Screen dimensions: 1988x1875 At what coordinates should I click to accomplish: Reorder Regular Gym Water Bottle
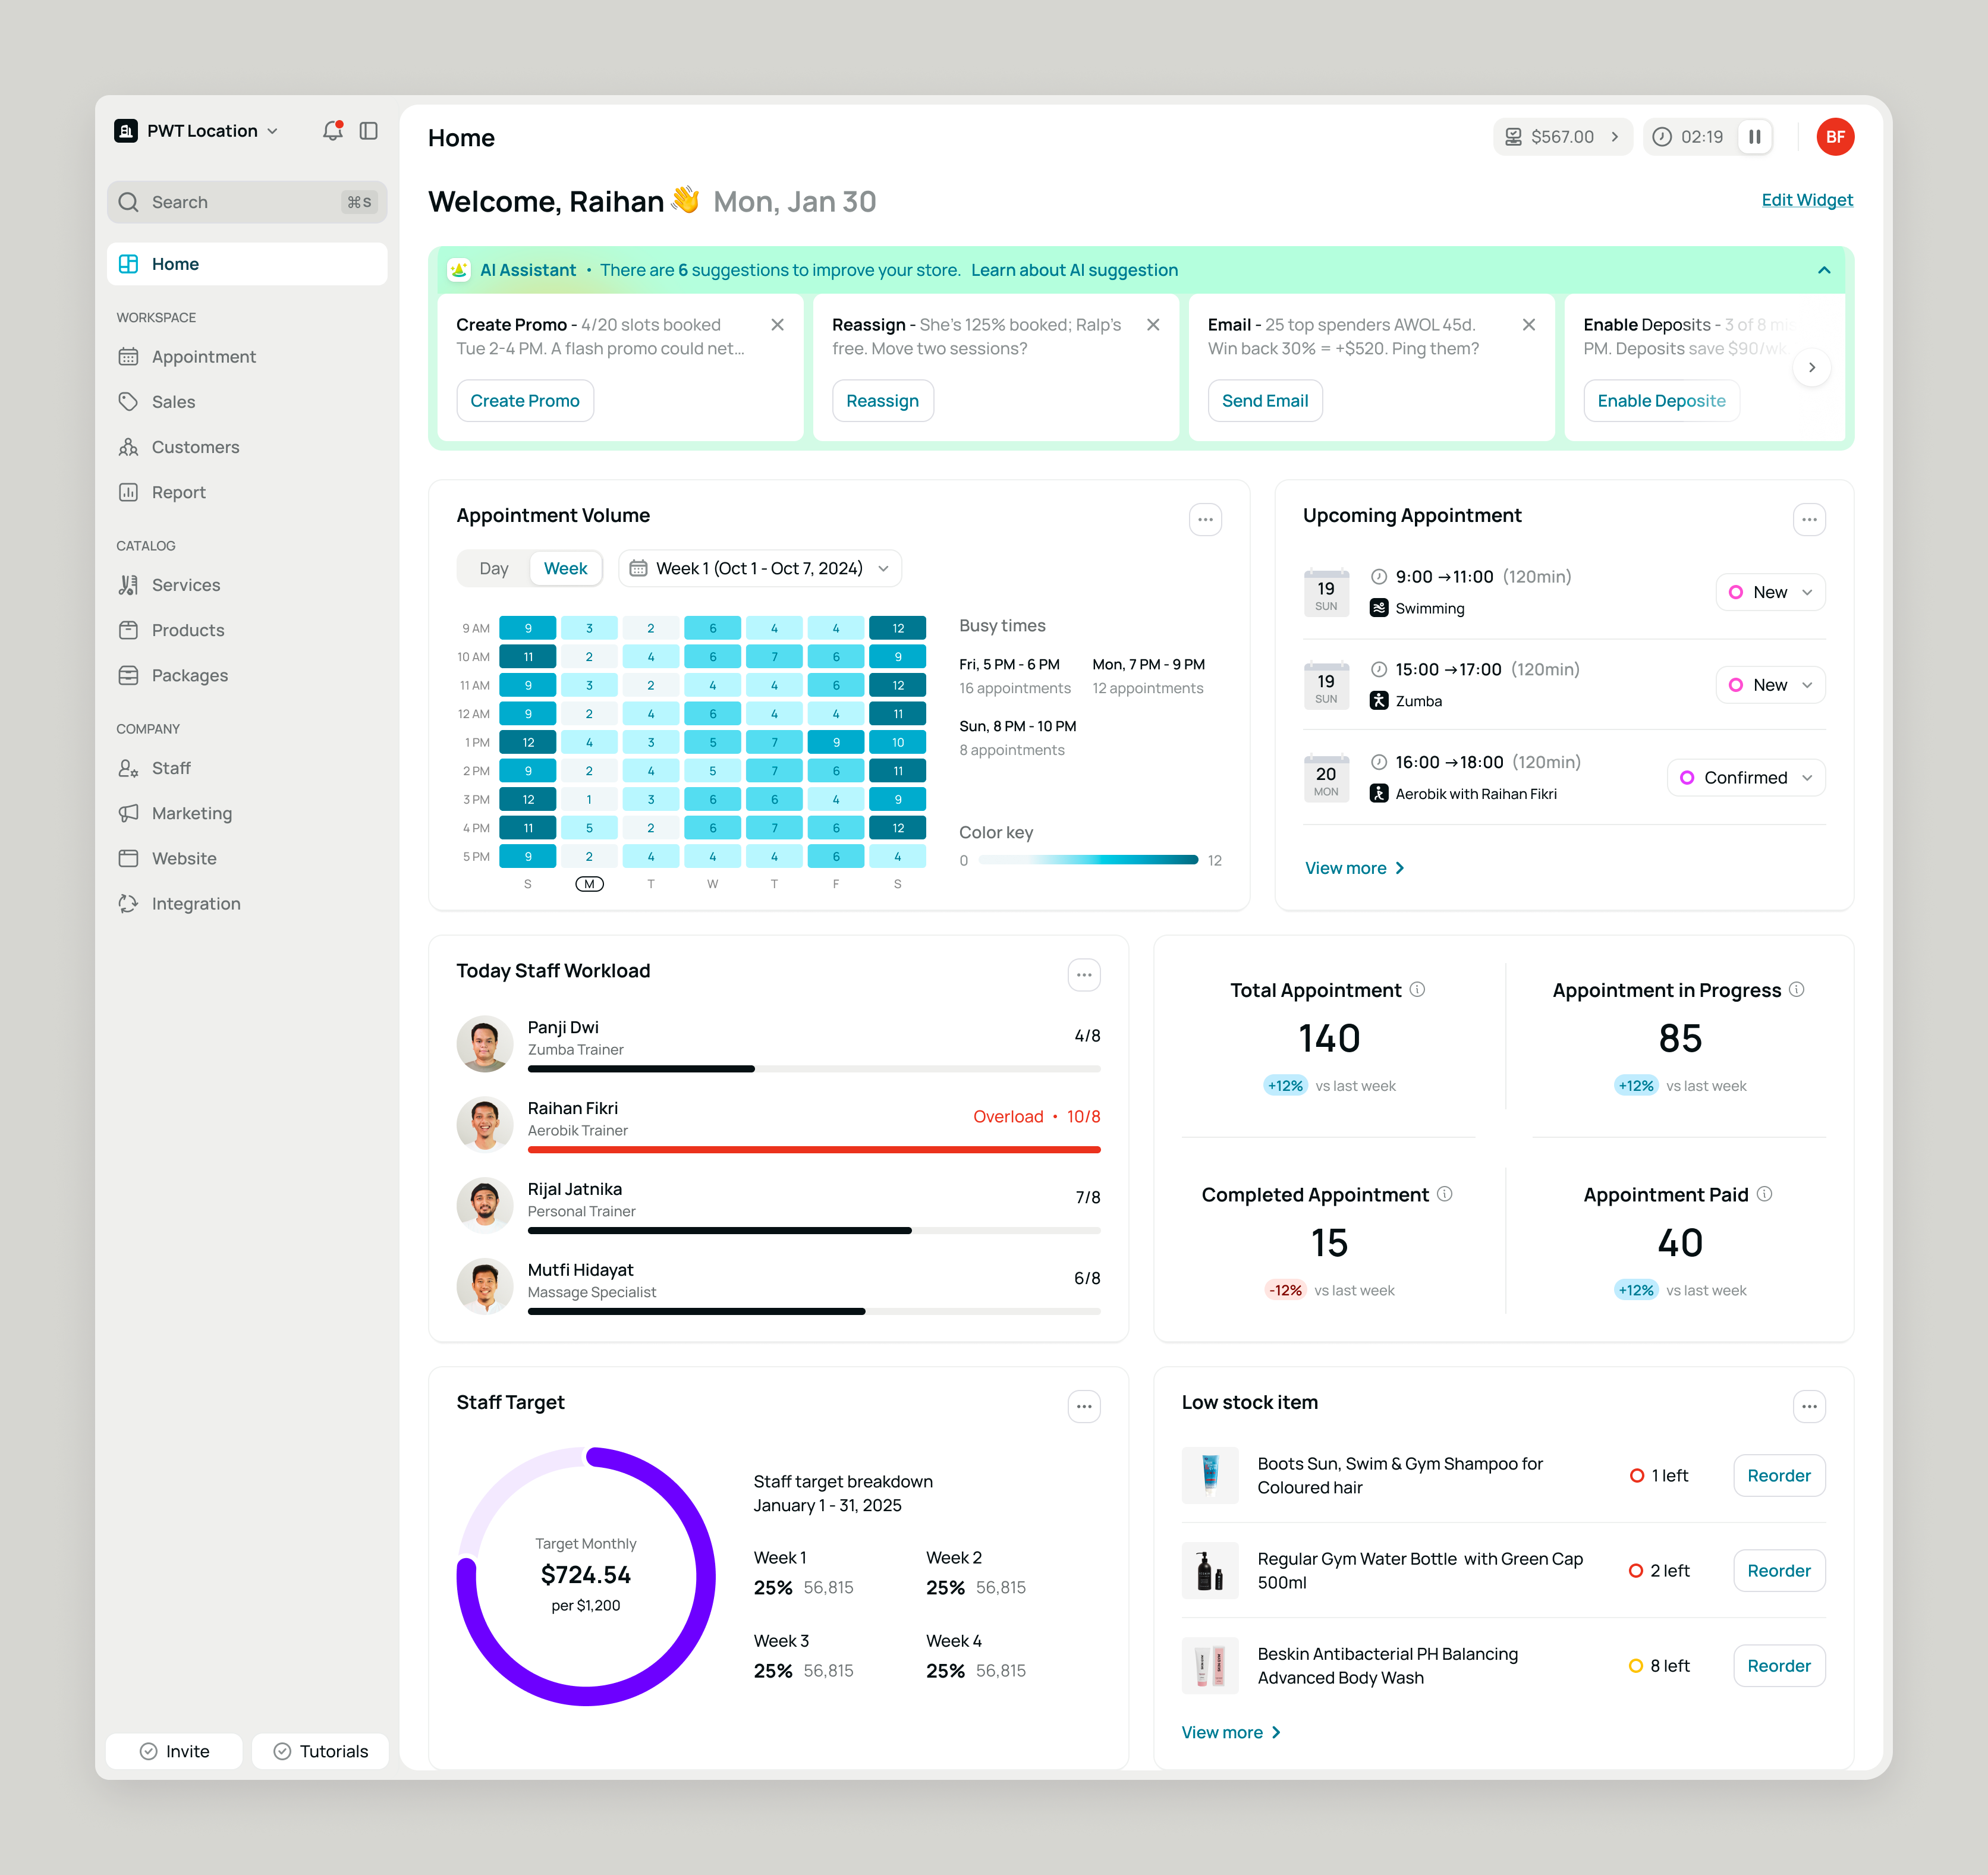point(1778,1571)
